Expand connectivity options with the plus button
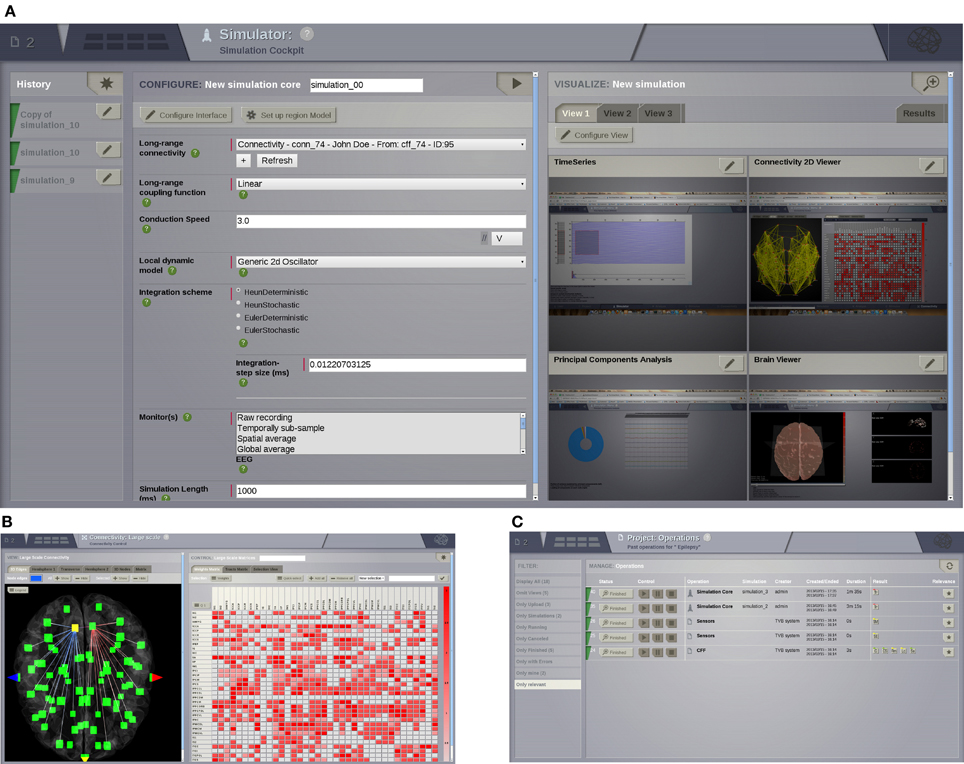The width and height of the screenshot is (964, 764). (243, 160)
